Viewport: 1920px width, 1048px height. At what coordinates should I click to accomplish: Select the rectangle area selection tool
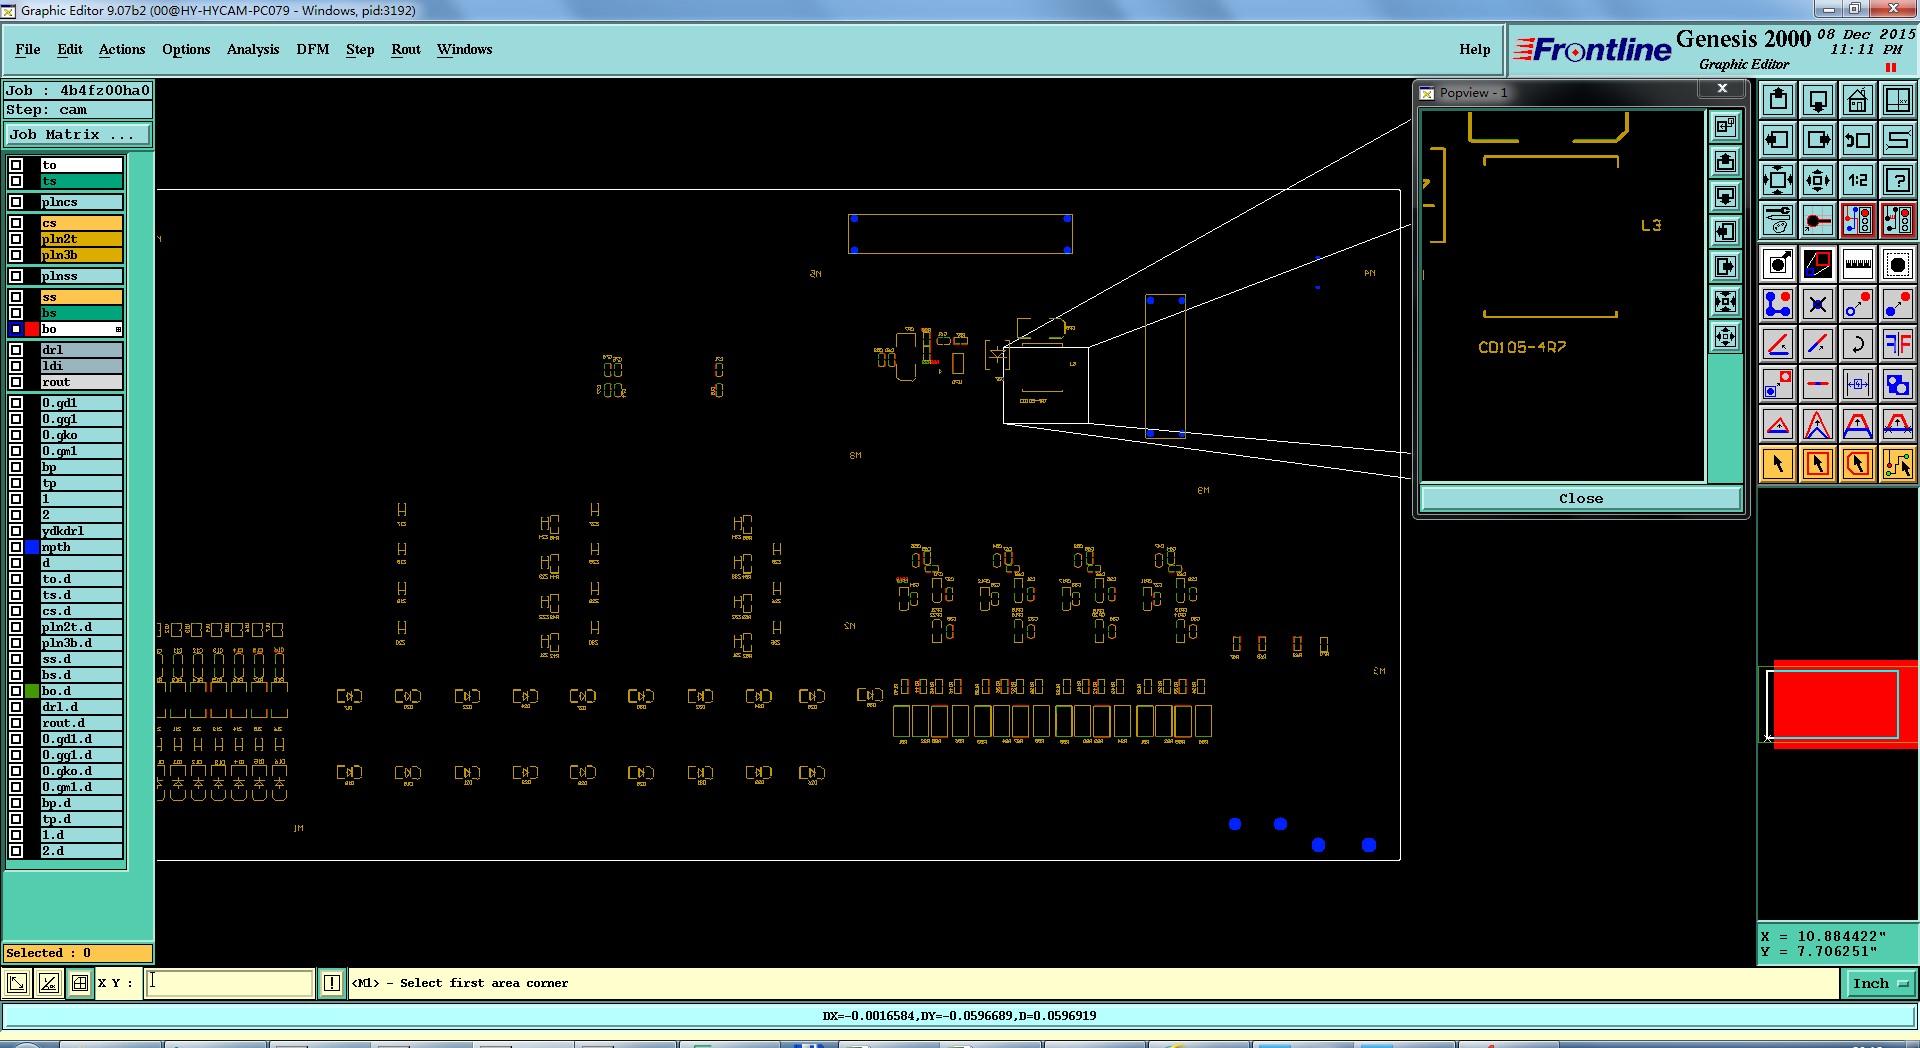click(1818, 464)
